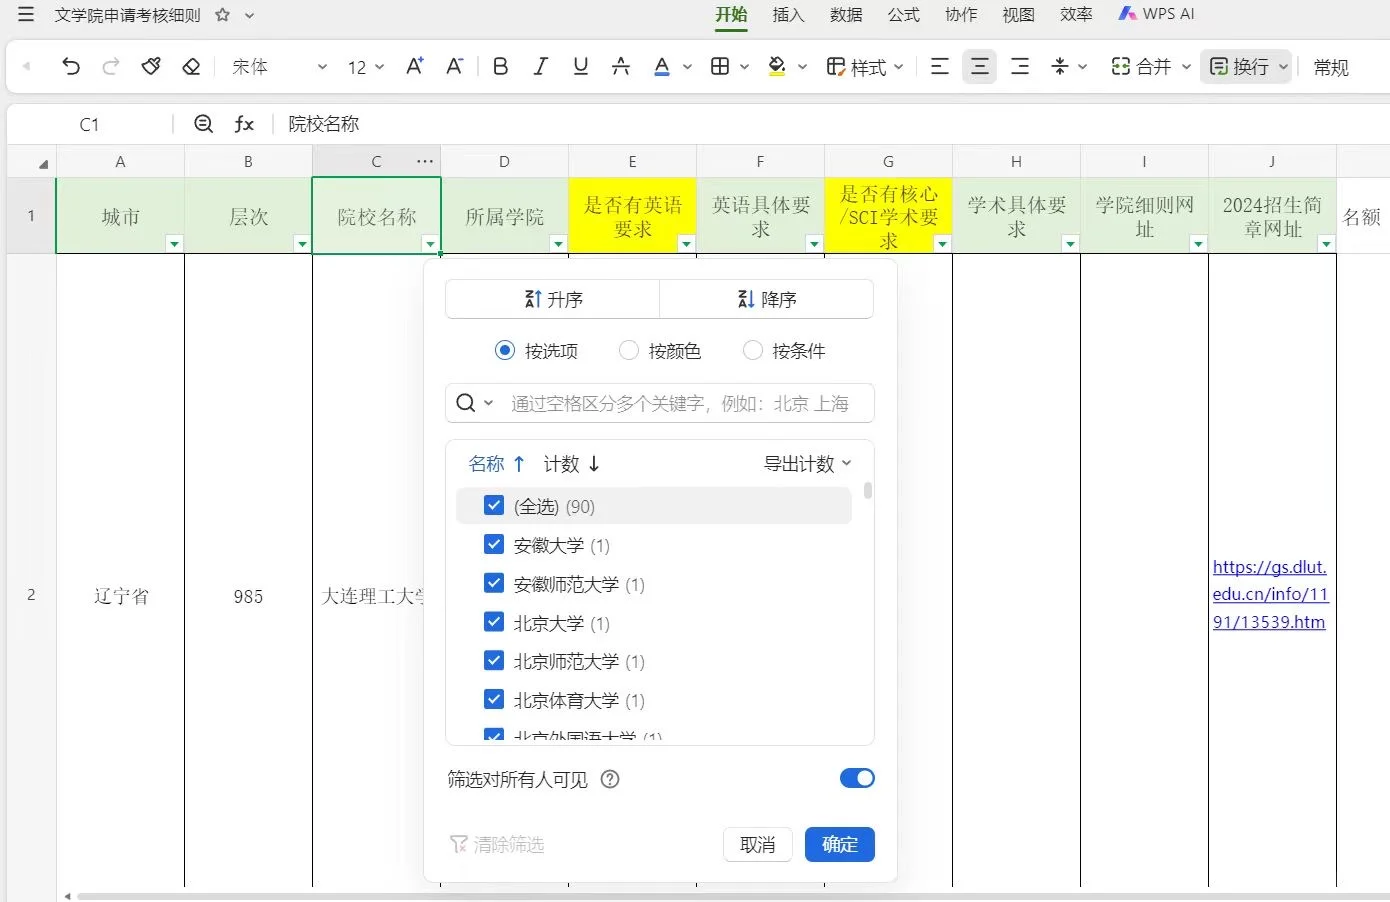Align text right
The width and height of the screenshot is (1390, 902).
tap(1020, 67)
